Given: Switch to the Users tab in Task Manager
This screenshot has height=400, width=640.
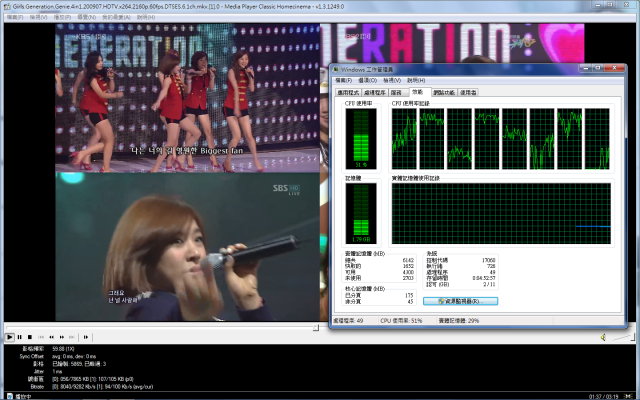Looking at the screenshot, I should (x=468, y=93).
